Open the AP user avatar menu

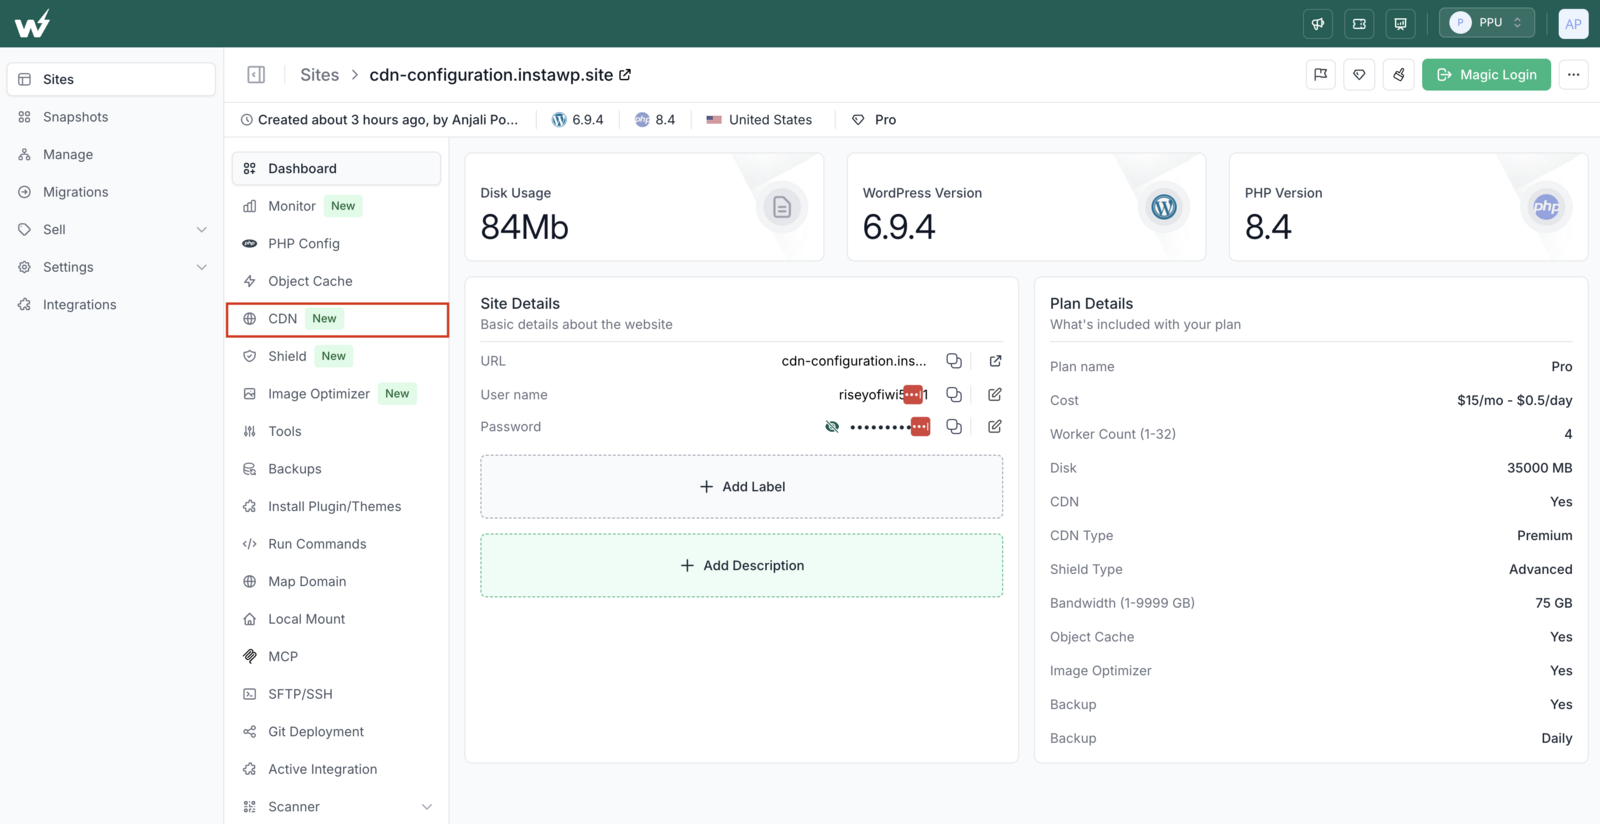click(1573, 23)
